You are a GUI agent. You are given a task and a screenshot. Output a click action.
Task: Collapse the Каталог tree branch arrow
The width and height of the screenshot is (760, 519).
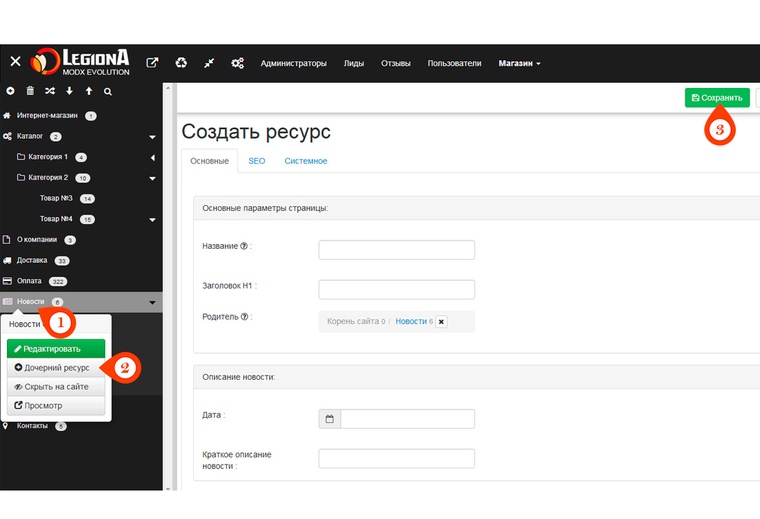point(153,137)
